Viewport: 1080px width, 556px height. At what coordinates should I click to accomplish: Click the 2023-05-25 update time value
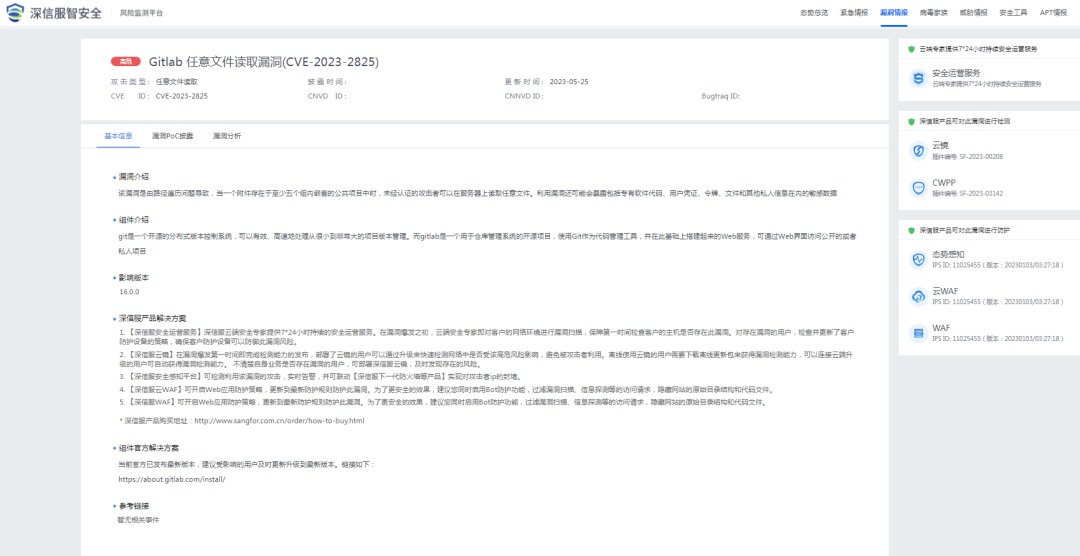point(569,81)
